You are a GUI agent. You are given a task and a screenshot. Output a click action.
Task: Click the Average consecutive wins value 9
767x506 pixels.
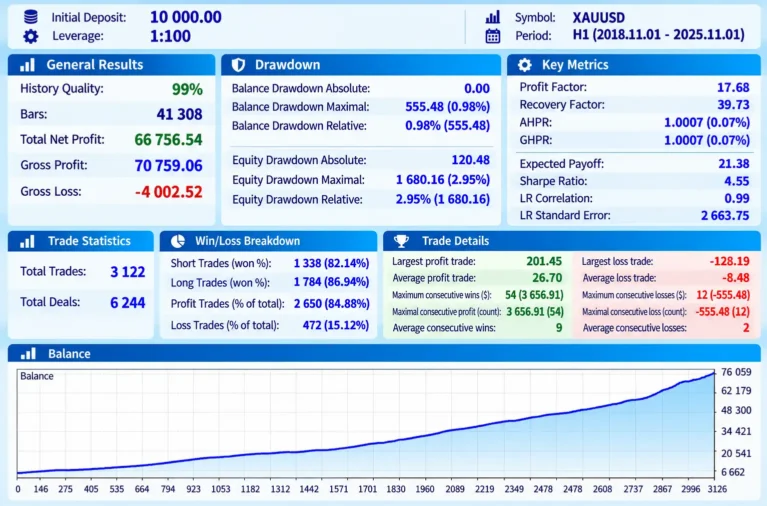tap(559, 328)
